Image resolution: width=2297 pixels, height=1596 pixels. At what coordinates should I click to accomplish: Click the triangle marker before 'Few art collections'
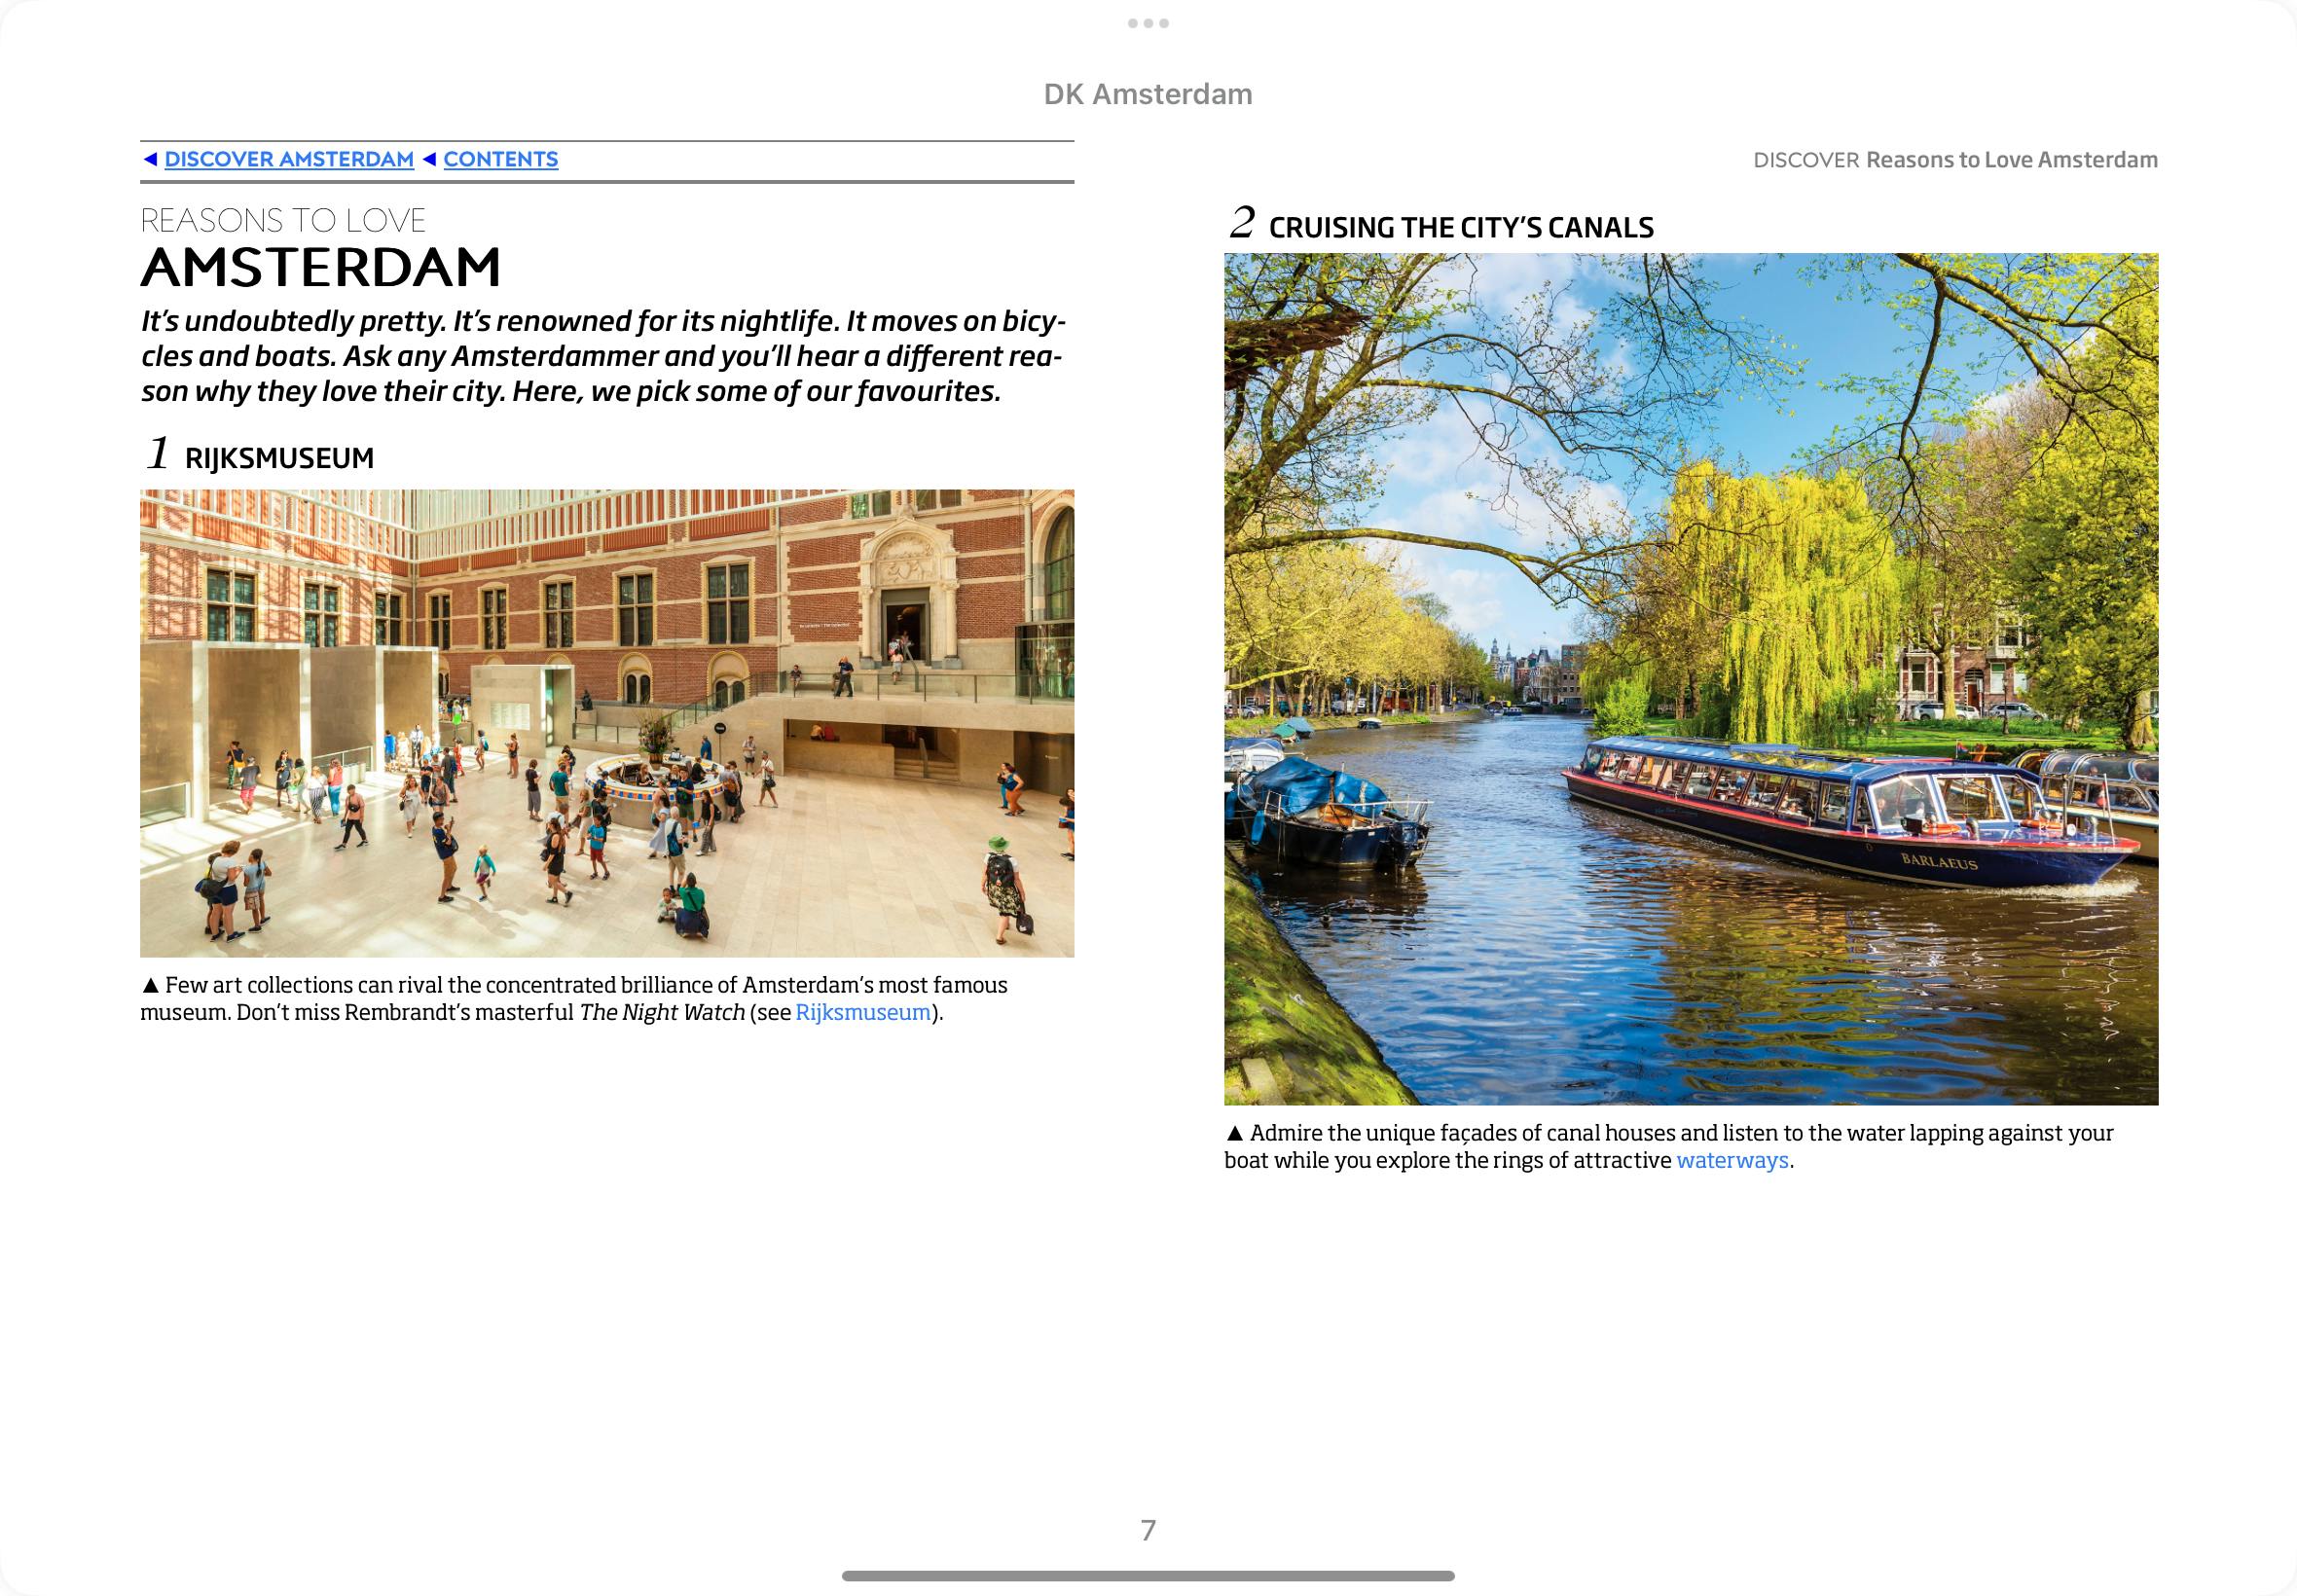(150, 986)
